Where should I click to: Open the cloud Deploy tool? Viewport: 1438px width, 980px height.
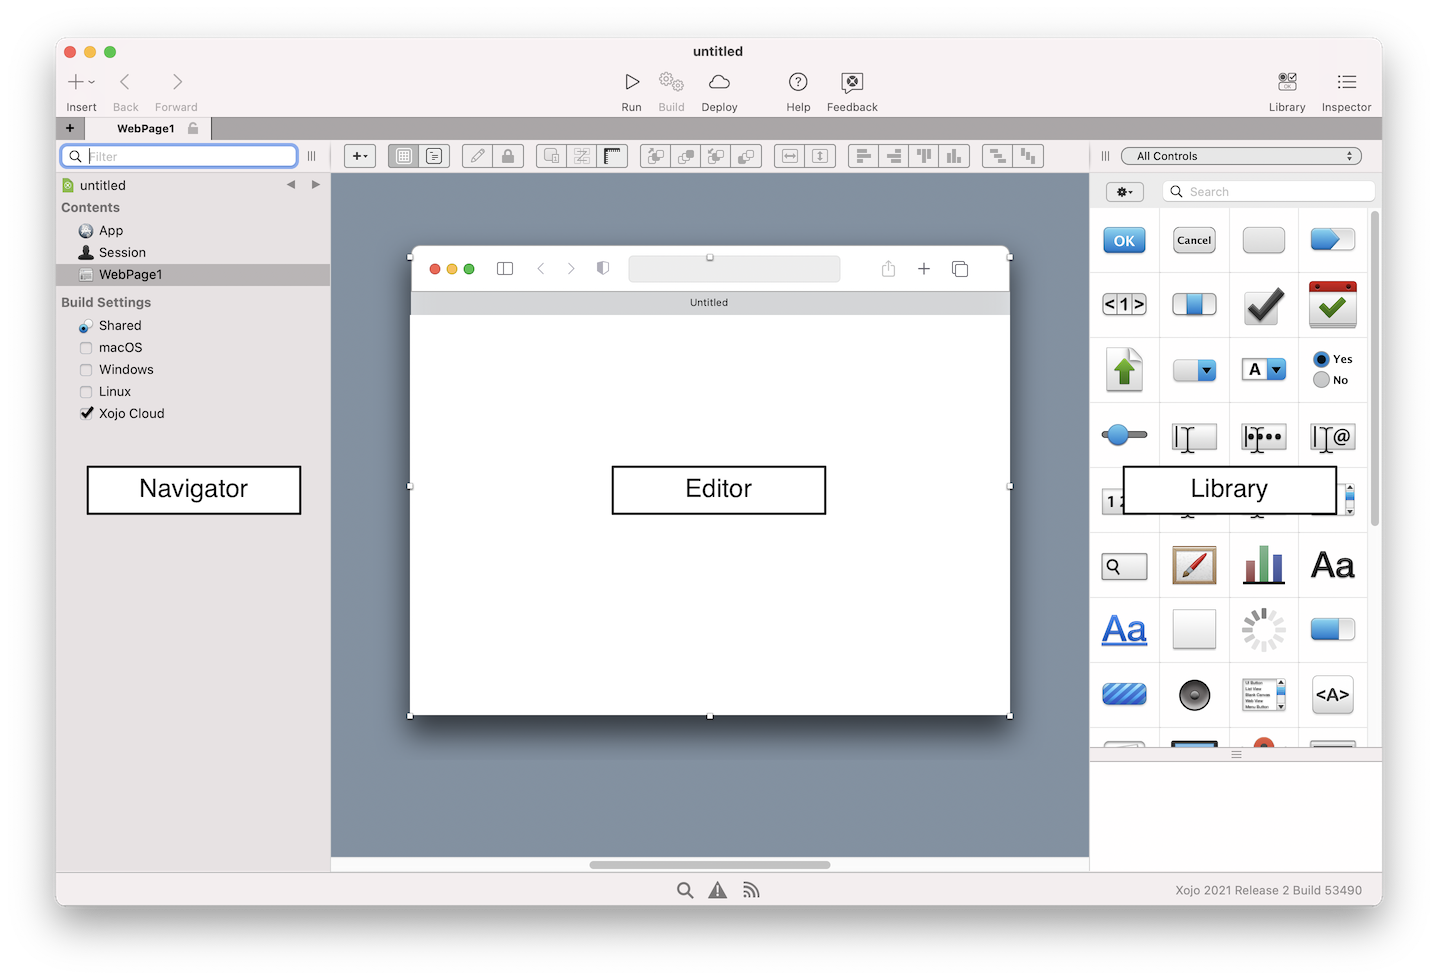pos(719,89)
